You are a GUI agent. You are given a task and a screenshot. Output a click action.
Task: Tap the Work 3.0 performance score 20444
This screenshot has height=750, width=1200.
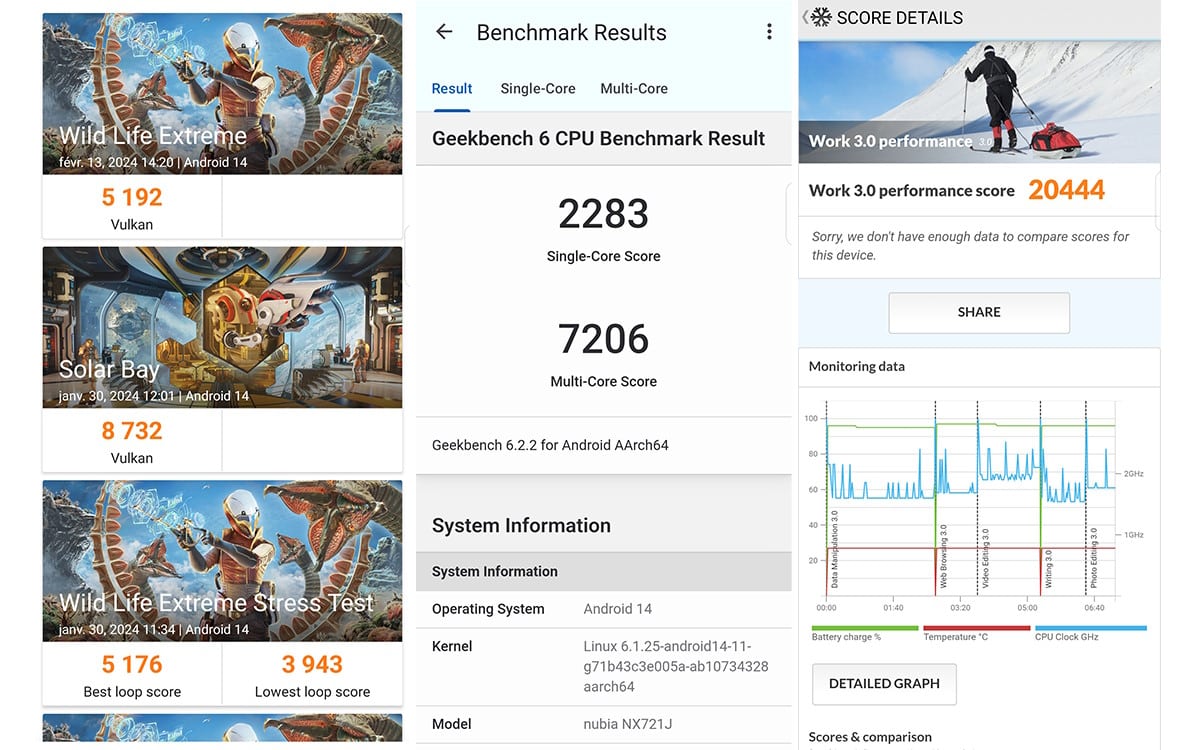pyautogui.click(x=1066, y=190)
